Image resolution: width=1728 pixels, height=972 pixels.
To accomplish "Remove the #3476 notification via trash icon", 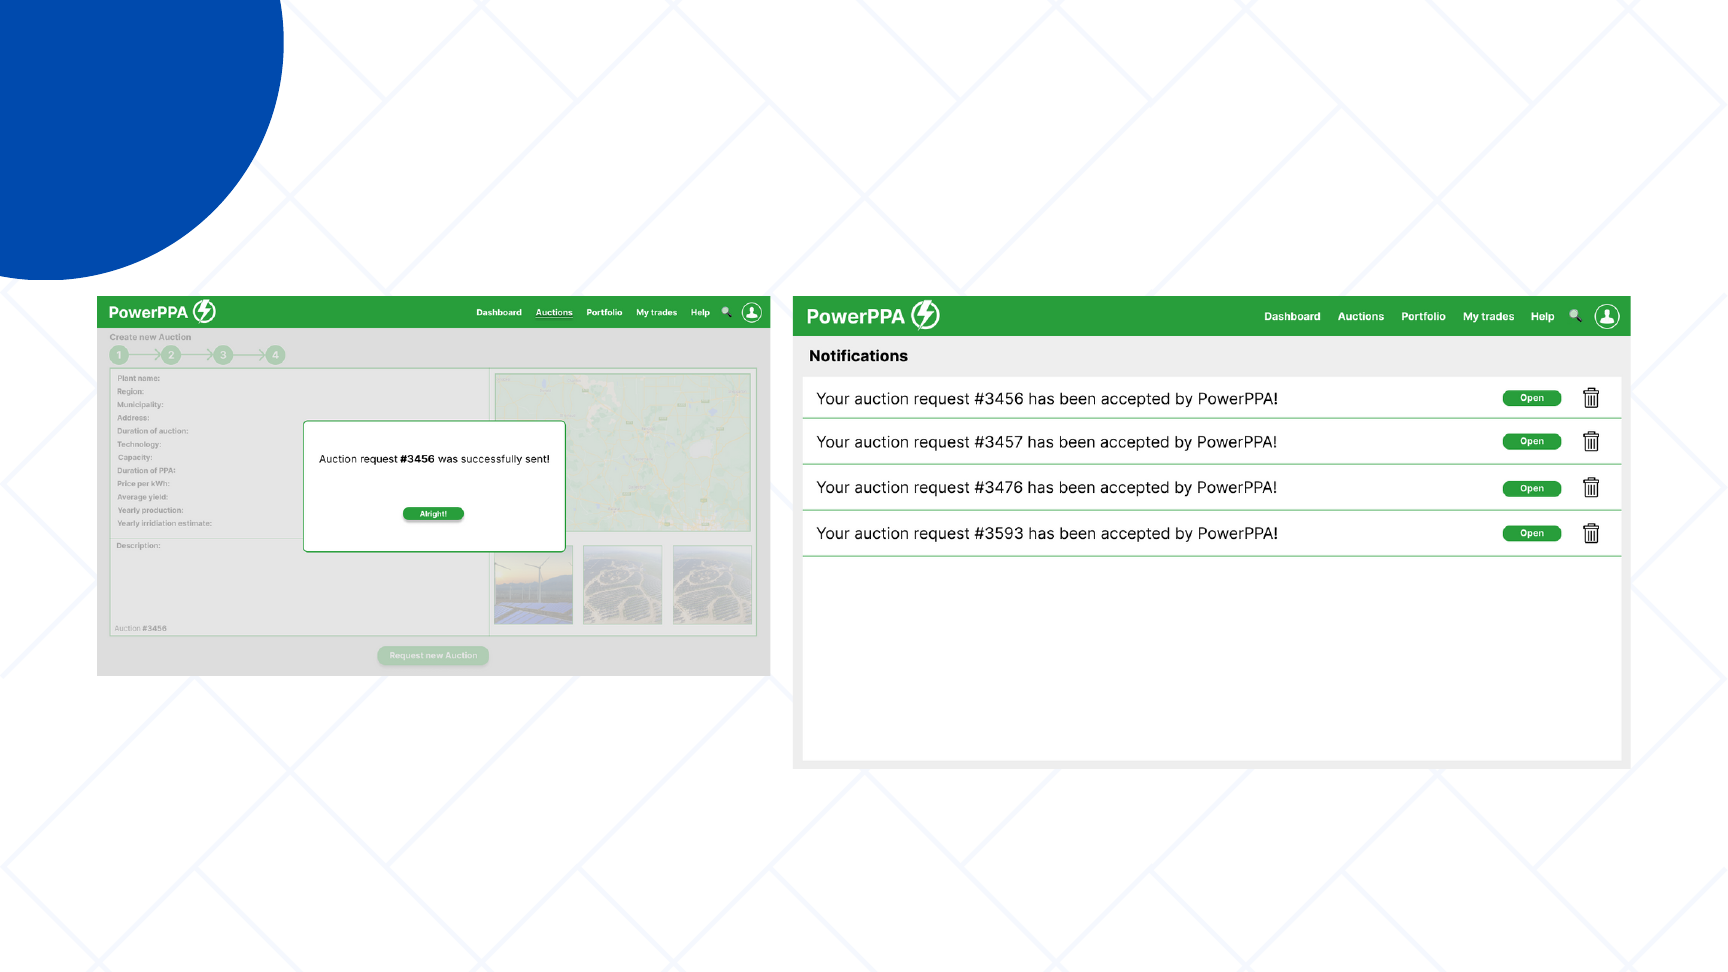I will (1591, 488).
